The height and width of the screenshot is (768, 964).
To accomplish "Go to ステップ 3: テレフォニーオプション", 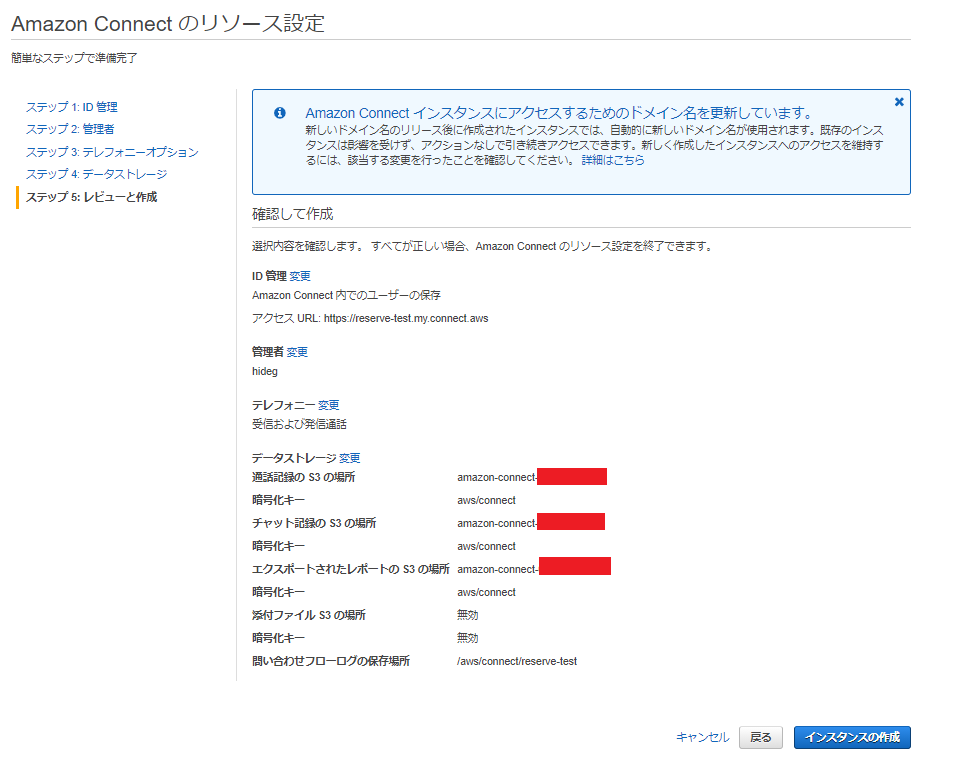I will (x=112, y=152).
